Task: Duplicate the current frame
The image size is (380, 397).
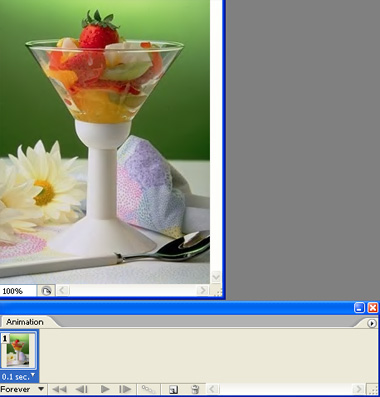Action: click(x=173, y=389)
